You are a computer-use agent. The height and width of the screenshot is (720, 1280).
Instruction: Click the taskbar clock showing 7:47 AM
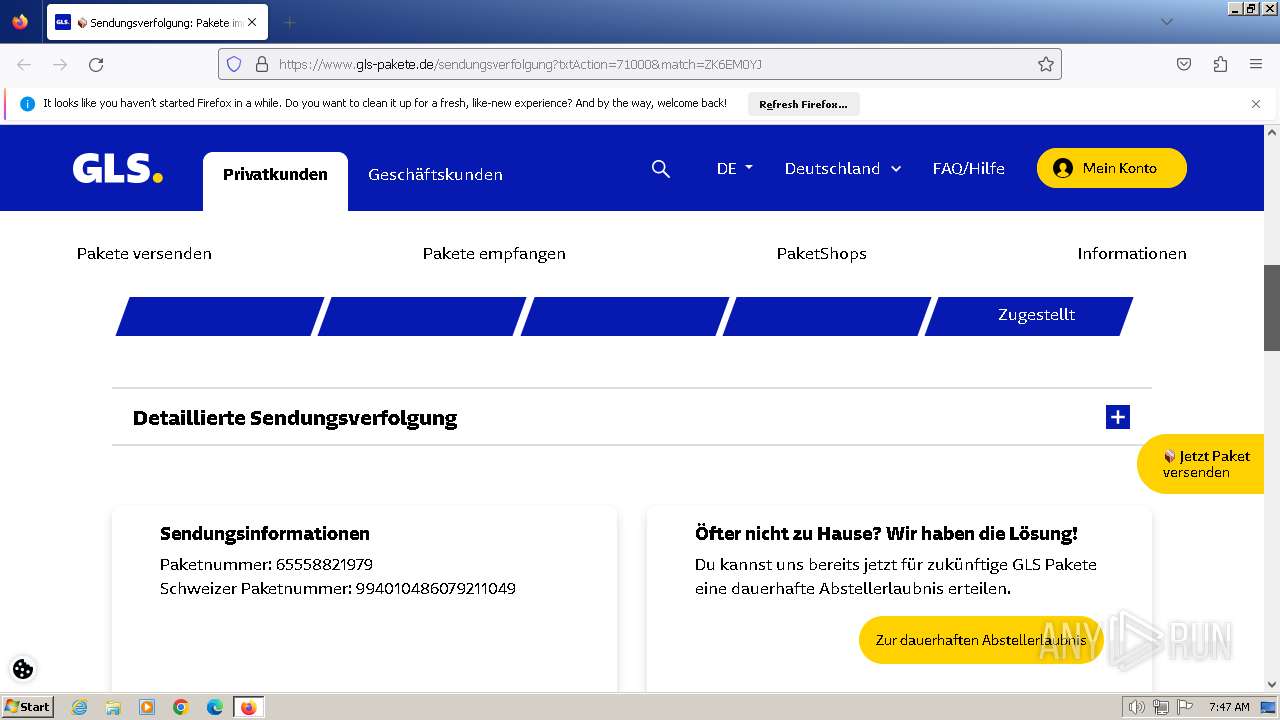pyautogui.click(x=1229, y=707)
